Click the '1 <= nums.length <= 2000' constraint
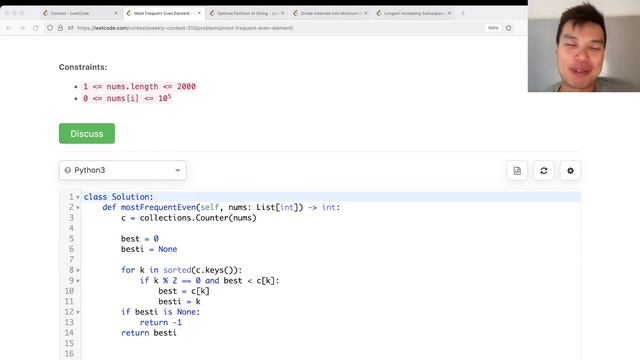The image size is (640, 360). [140, 87]
